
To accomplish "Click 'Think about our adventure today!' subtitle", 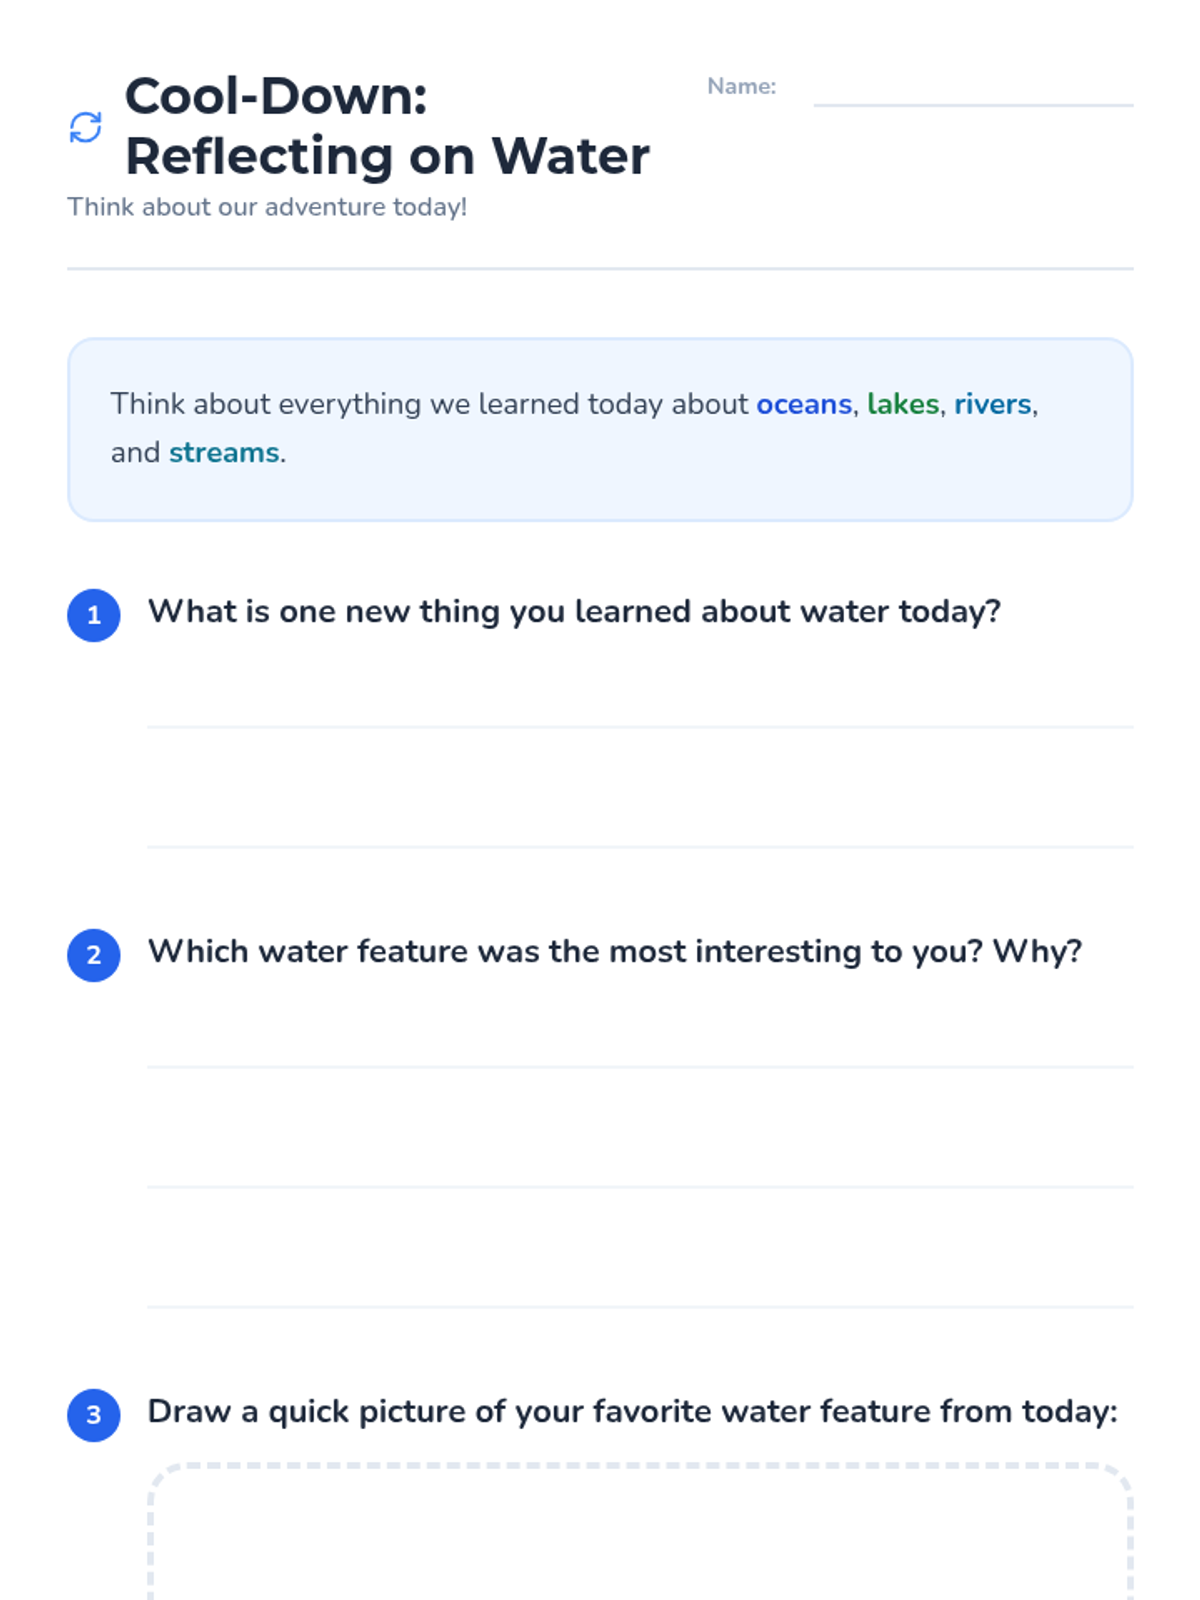I will click(x=267, y=207).
